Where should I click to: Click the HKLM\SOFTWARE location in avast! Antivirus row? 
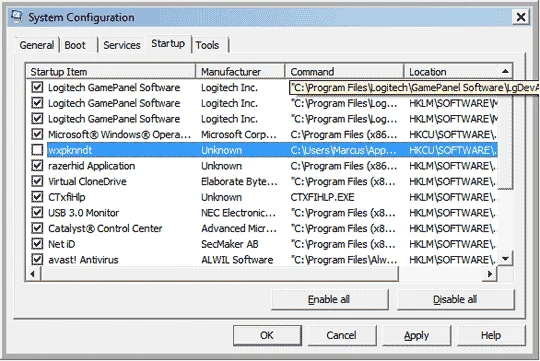452,260
